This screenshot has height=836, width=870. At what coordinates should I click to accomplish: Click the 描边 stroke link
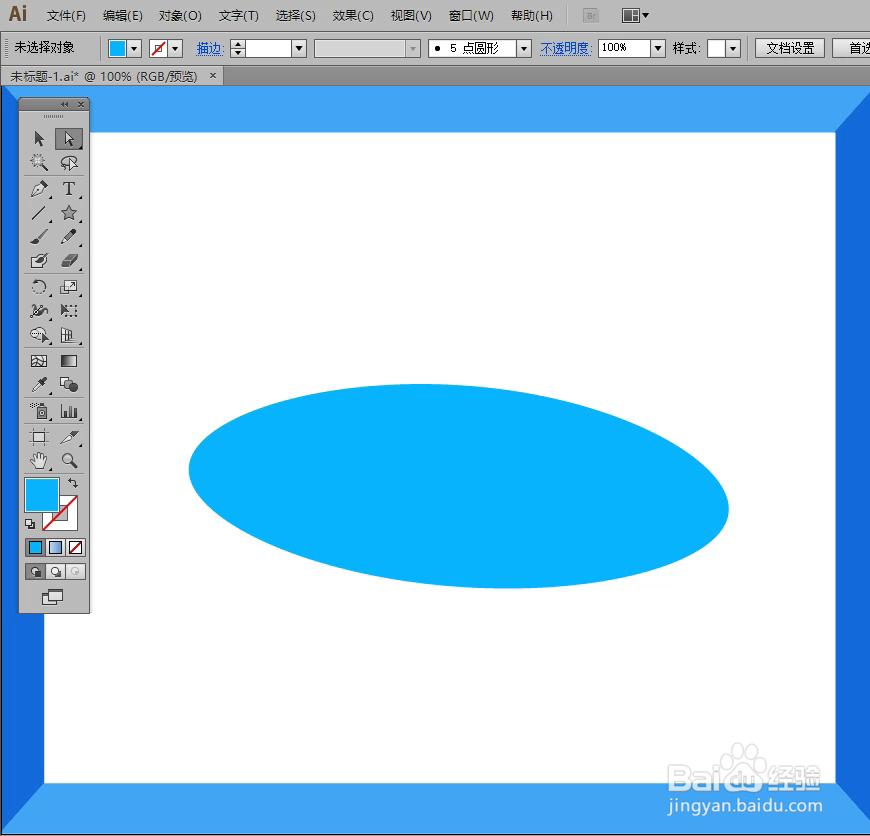pyautogui.click(x=210, y=49)
